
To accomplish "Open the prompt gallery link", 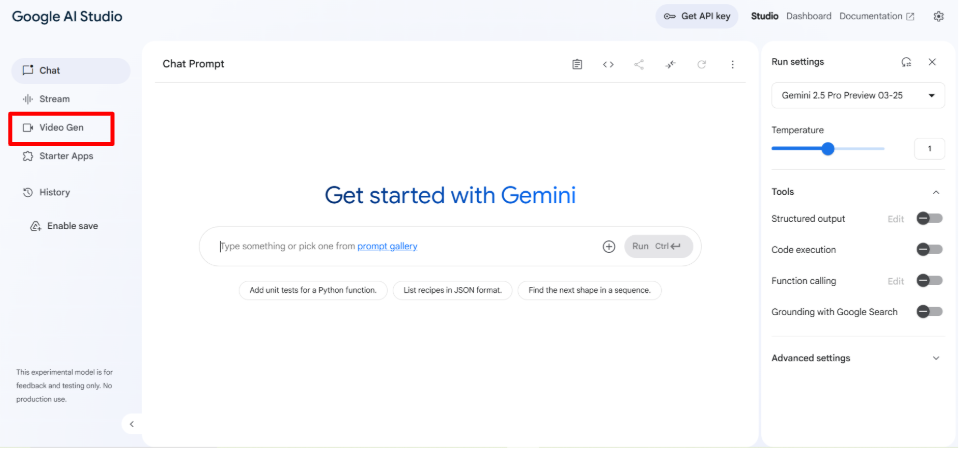I will point(387,247).
